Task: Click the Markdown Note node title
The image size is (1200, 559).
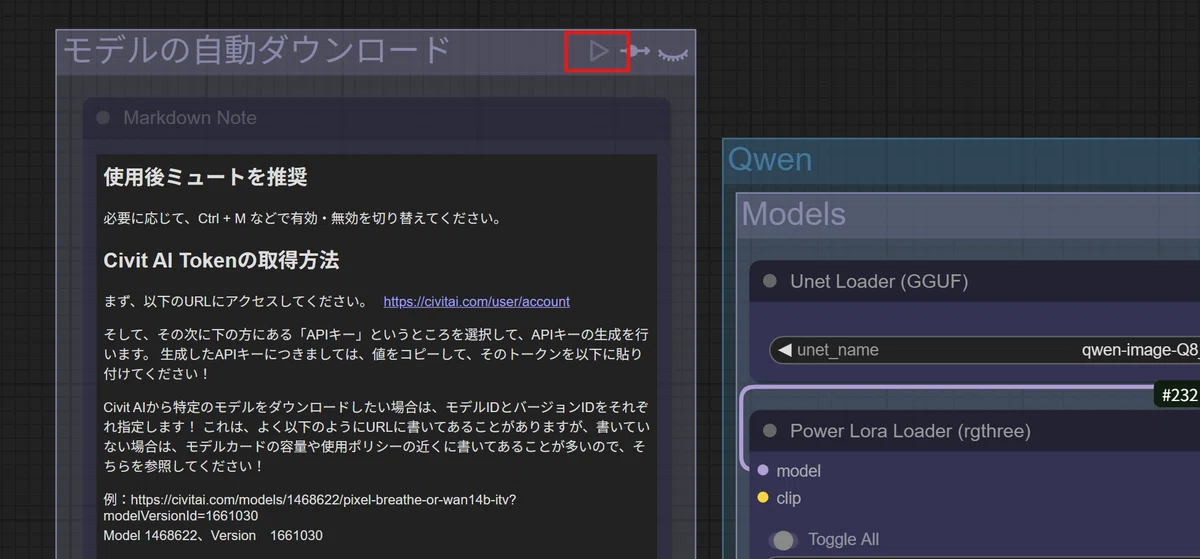Action: (190, 118)
